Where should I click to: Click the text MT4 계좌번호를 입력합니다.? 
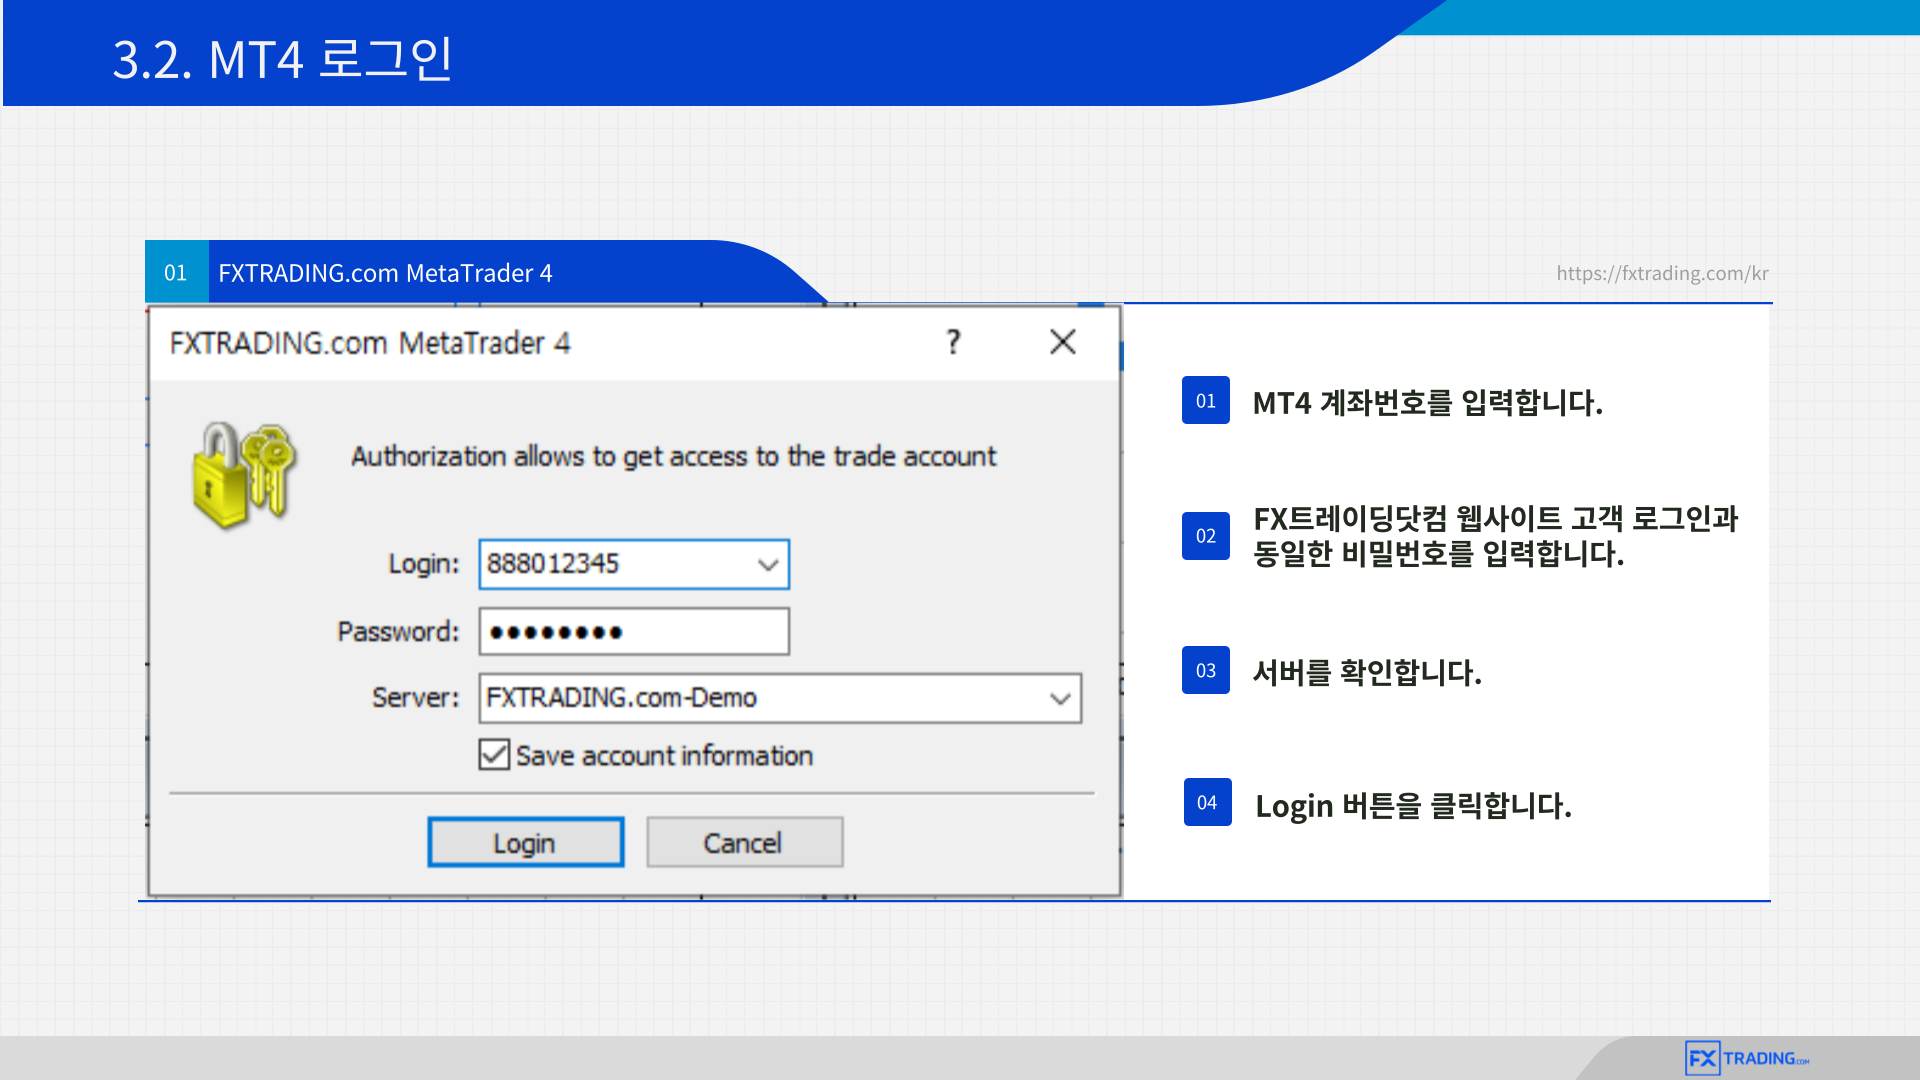click(x=1427, y=402)
